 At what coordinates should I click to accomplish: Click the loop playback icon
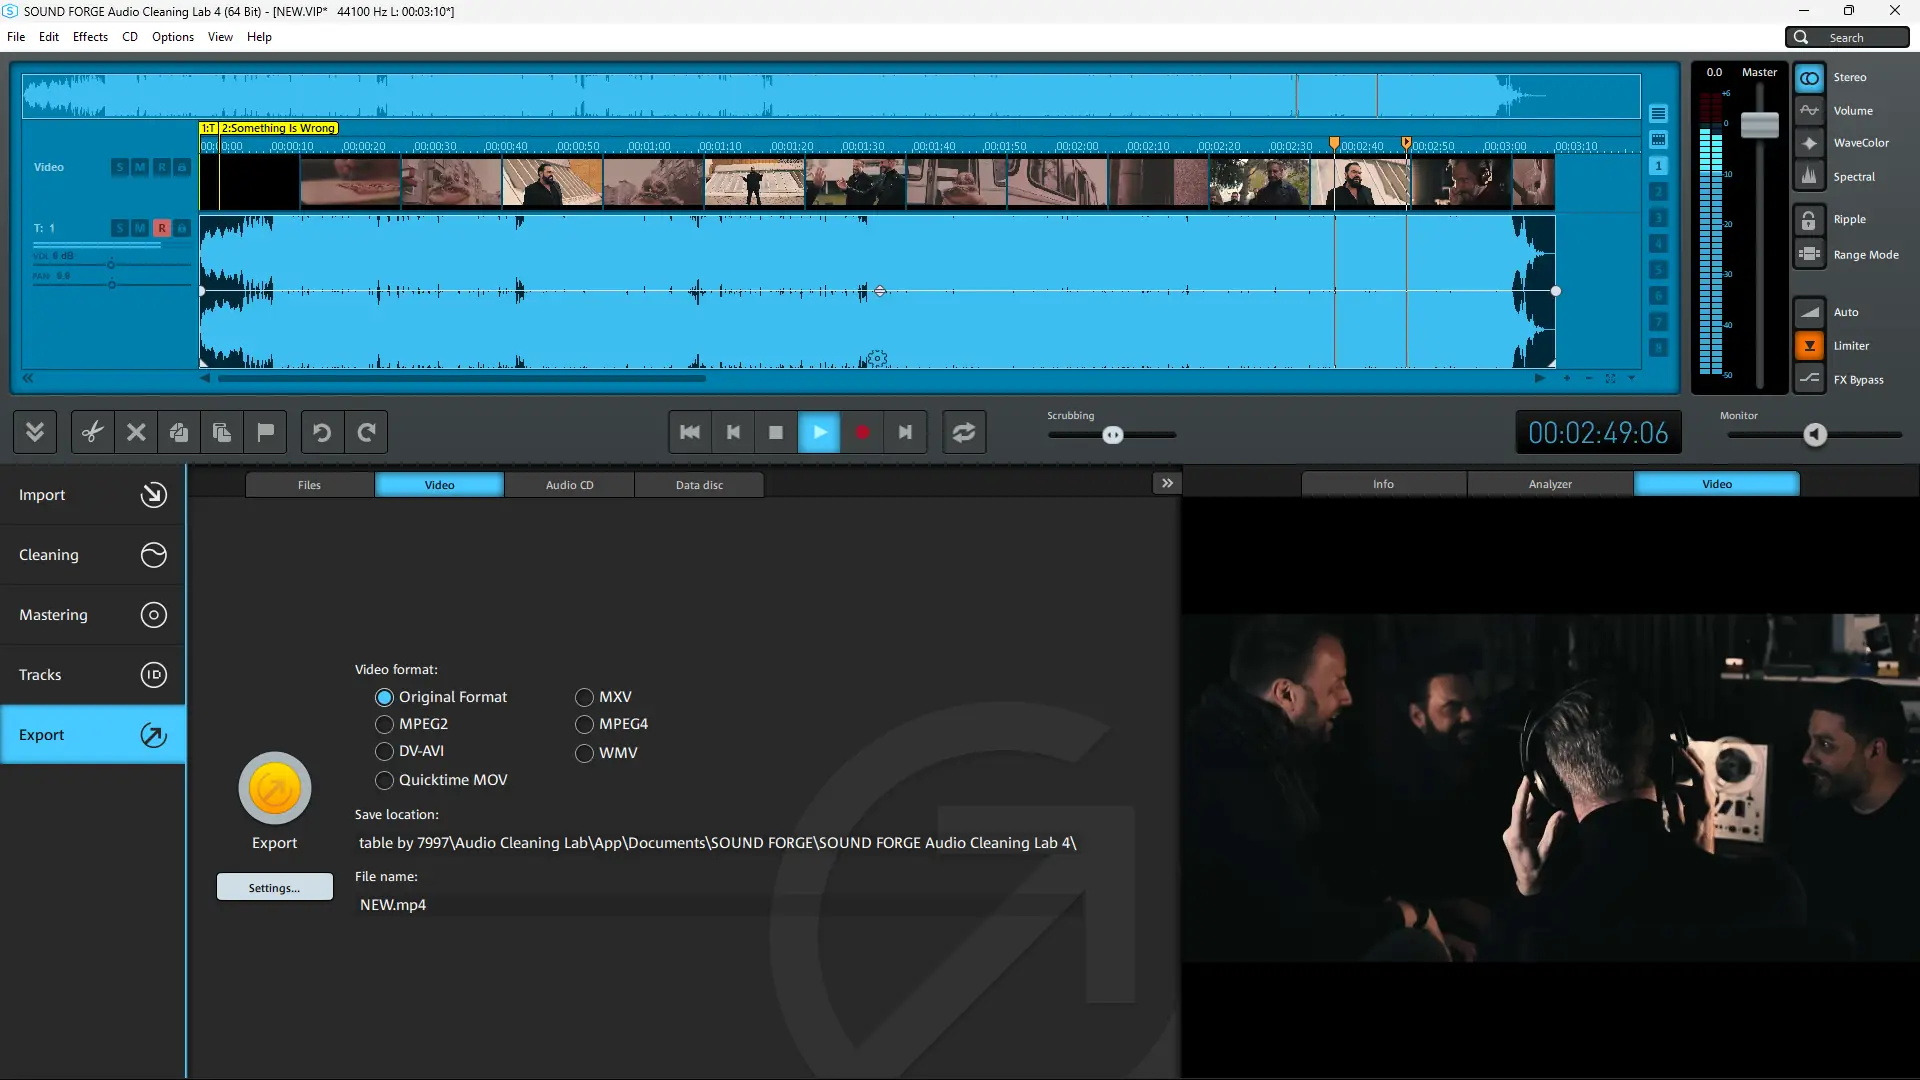coord(963,432)
